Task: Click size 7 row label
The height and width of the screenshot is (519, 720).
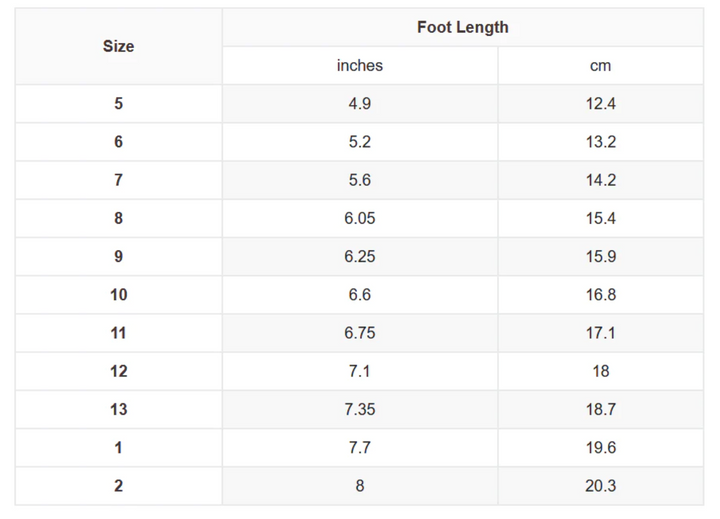Action: (118, 180)
